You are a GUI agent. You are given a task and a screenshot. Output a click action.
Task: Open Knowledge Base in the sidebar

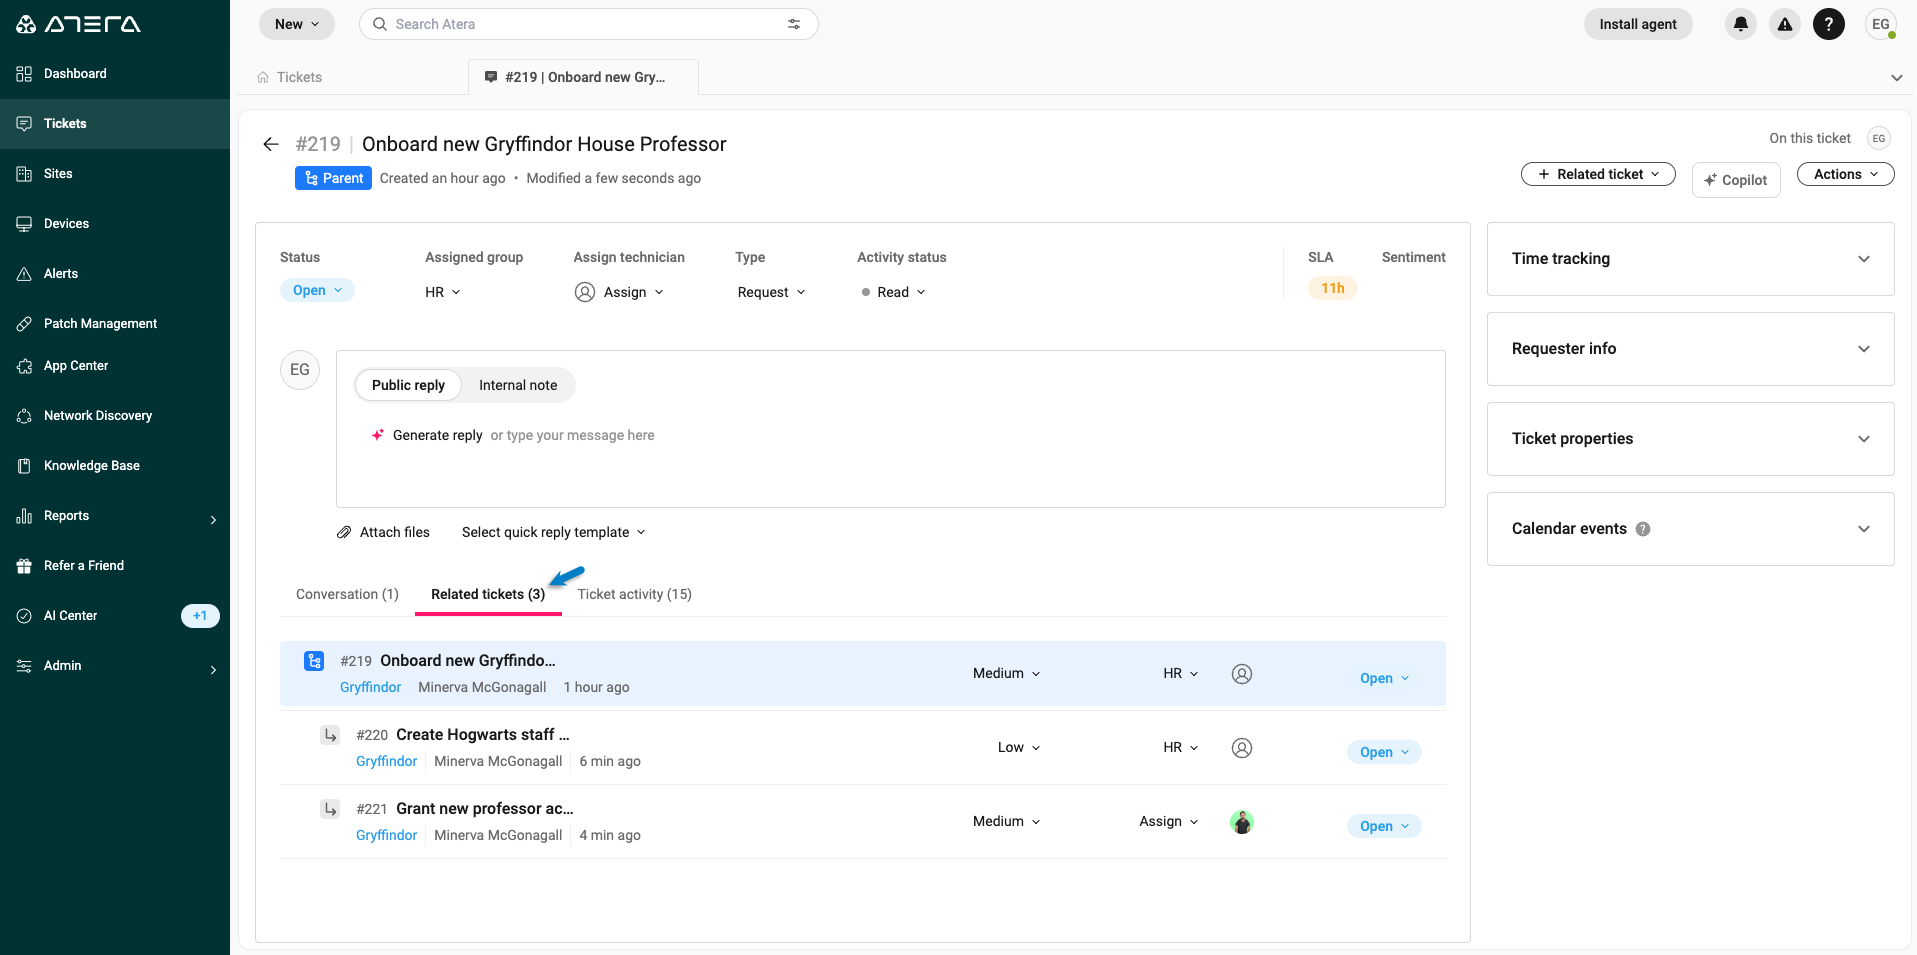tap(115, 466)
